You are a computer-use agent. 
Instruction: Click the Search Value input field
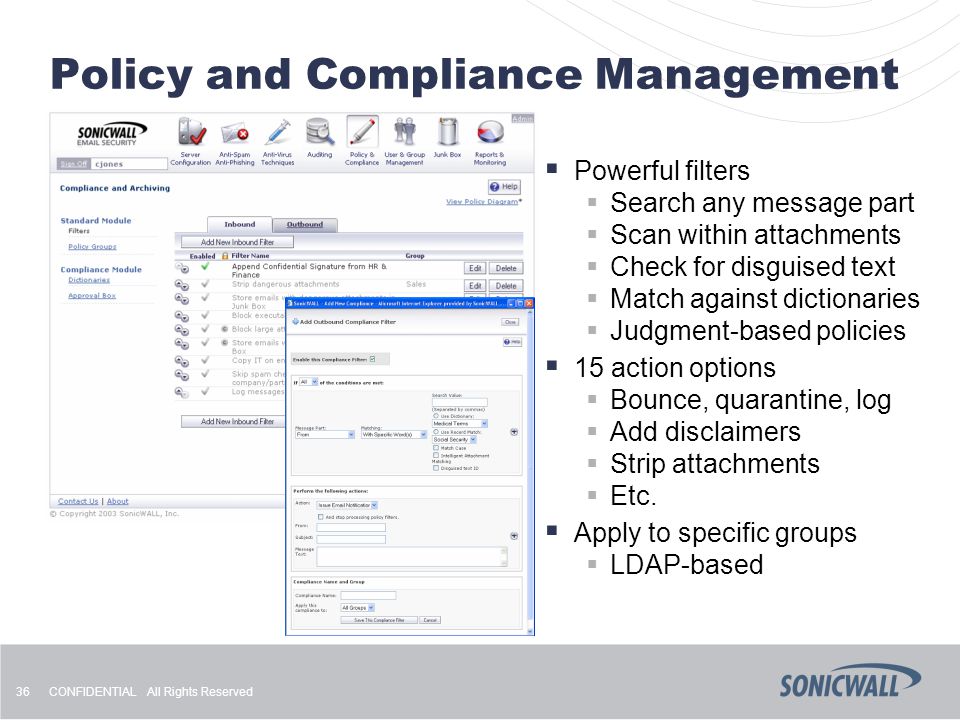(x=460, y=402)
